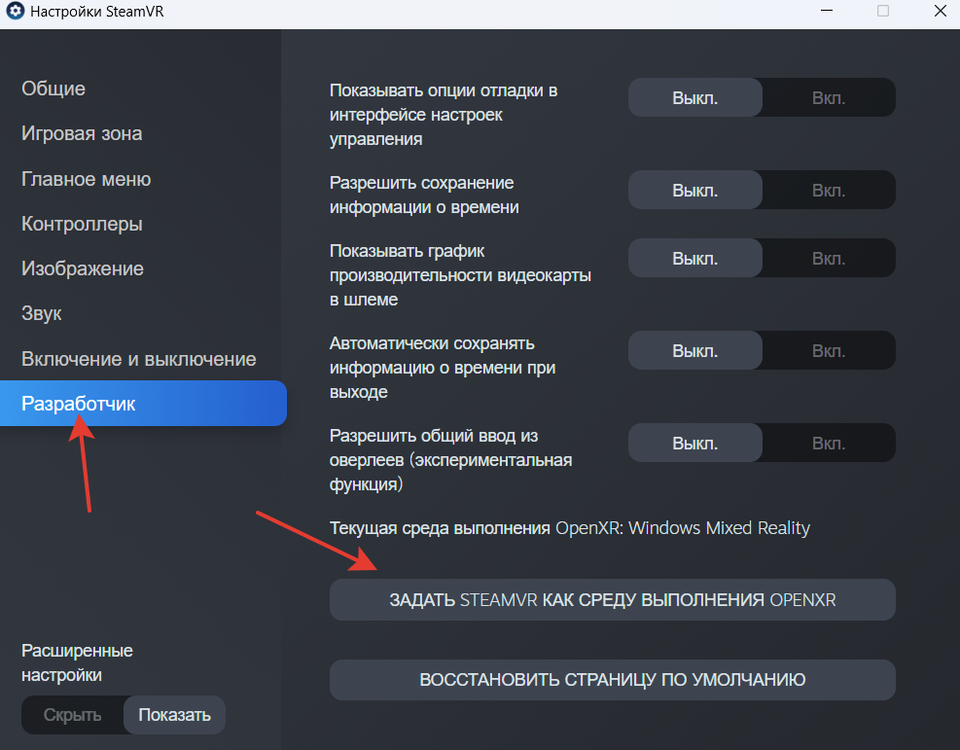Open the Звук settings page
Screen dimensions: 960x750
[42, 314]
